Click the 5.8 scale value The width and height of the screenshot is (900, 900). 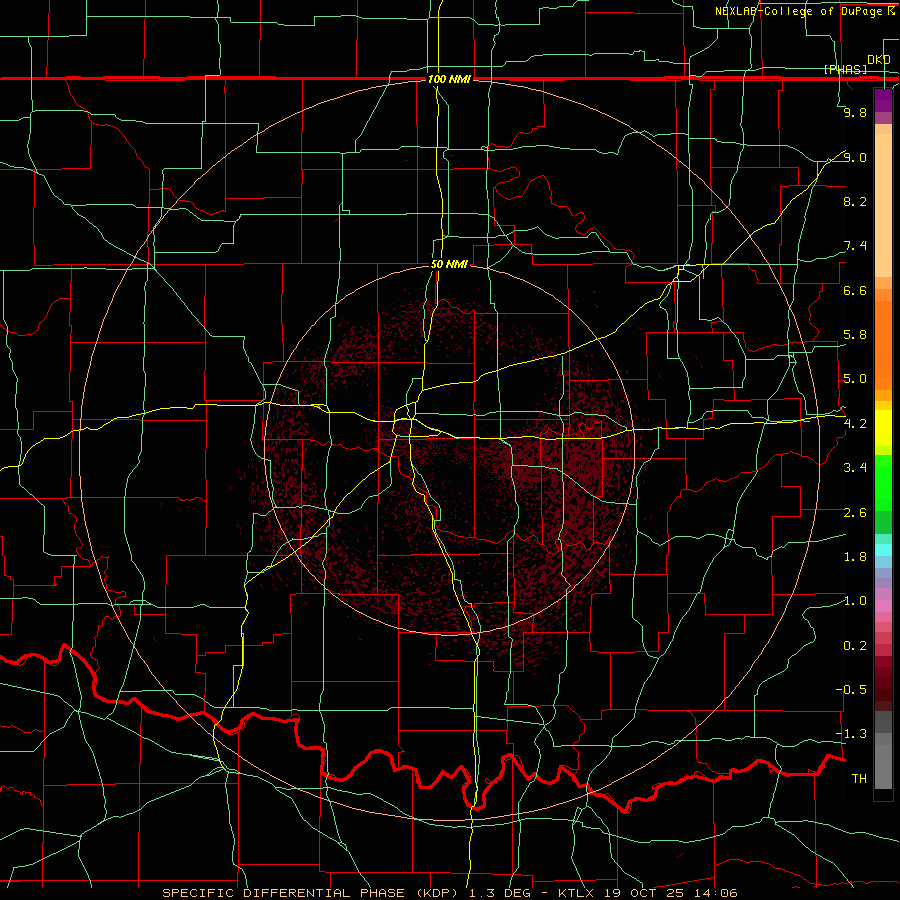click(x=855, y=335)
